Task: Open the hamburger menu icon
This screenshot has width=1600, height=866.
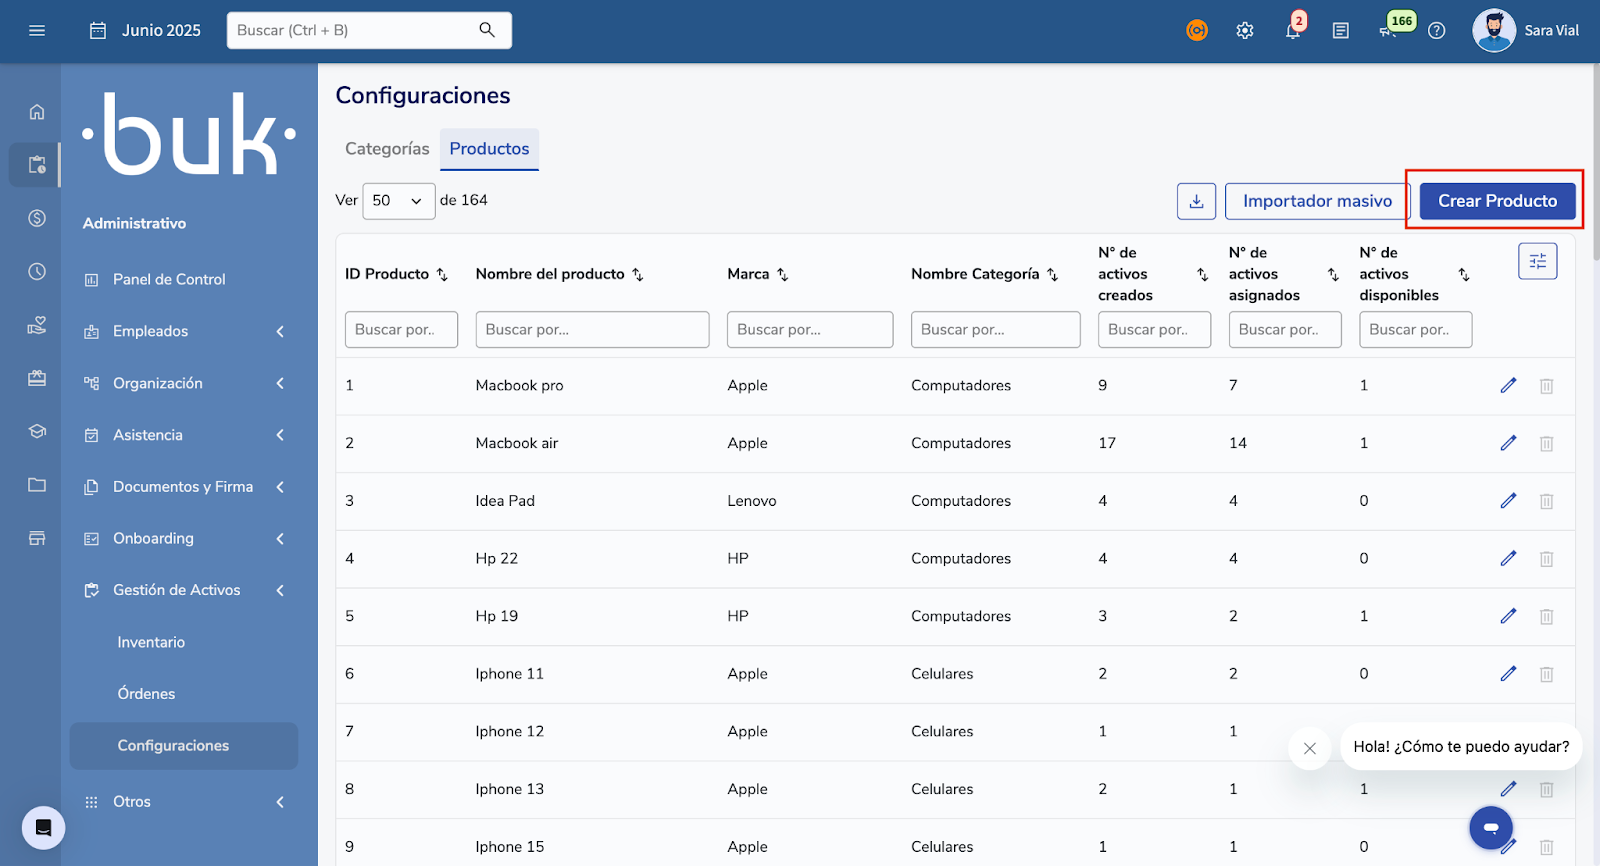Action: pos(37,31)
